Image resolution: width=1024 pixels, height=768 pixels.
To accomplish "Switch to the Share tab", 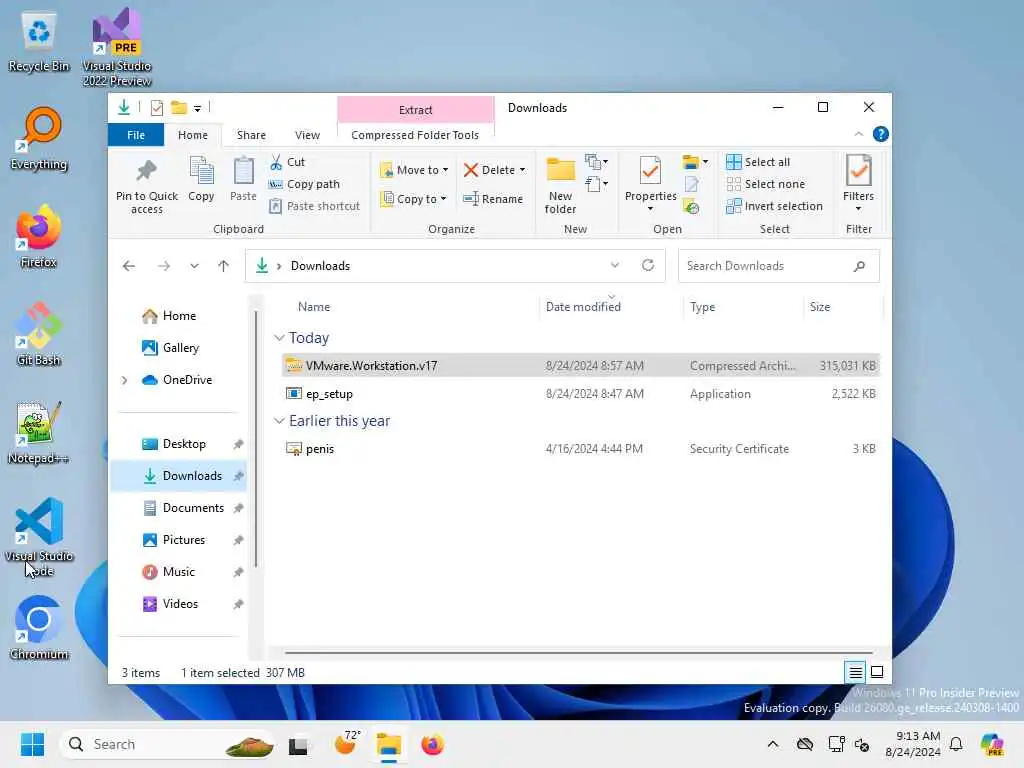I will pos(251,135).
